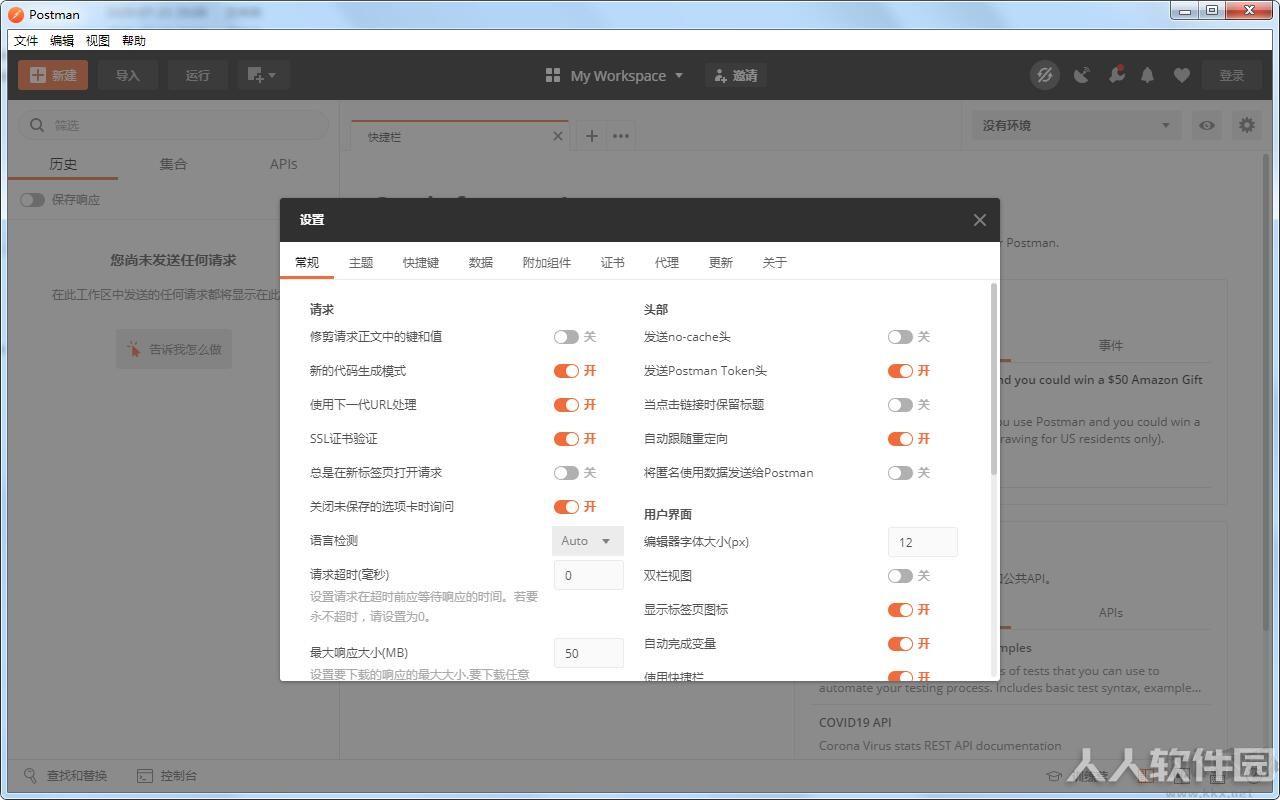This screenshot has width=1280, height=800.
Task: Open the 控制台 console in status bar
Action: point(167,776)
